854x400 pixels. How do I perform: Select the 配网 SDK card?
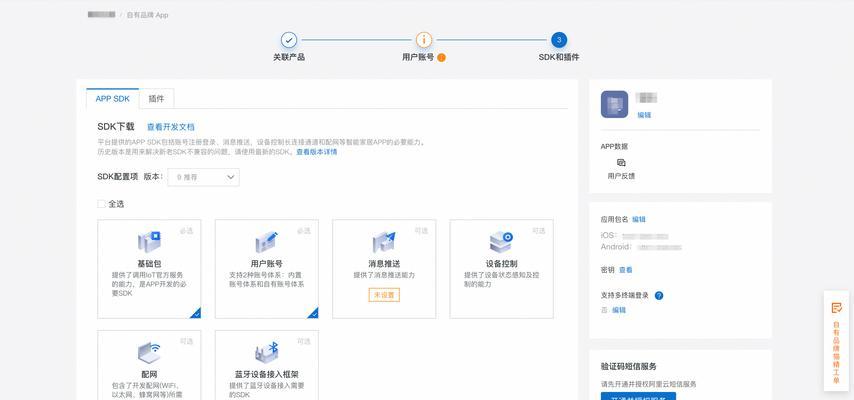coord(149,365)
